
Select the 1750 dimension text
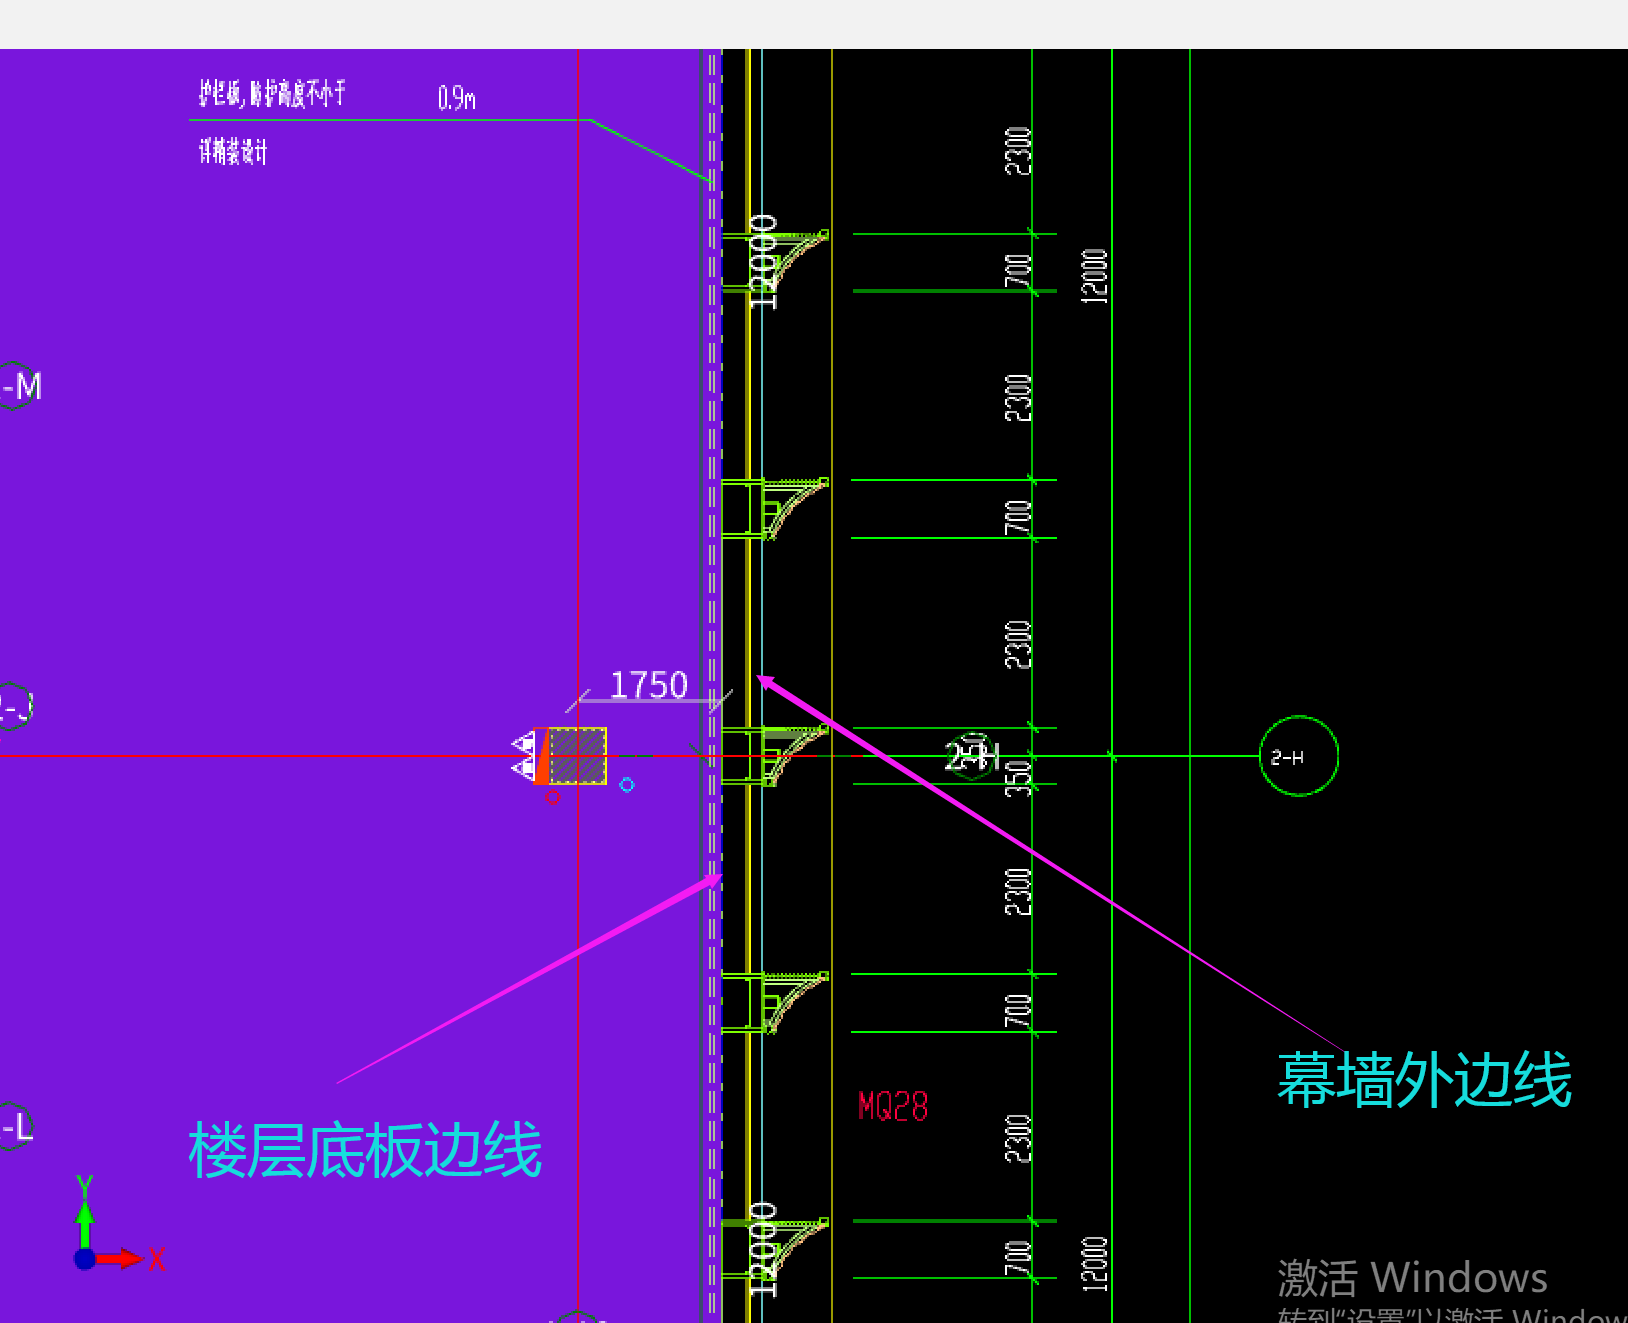tap(649, 685)
